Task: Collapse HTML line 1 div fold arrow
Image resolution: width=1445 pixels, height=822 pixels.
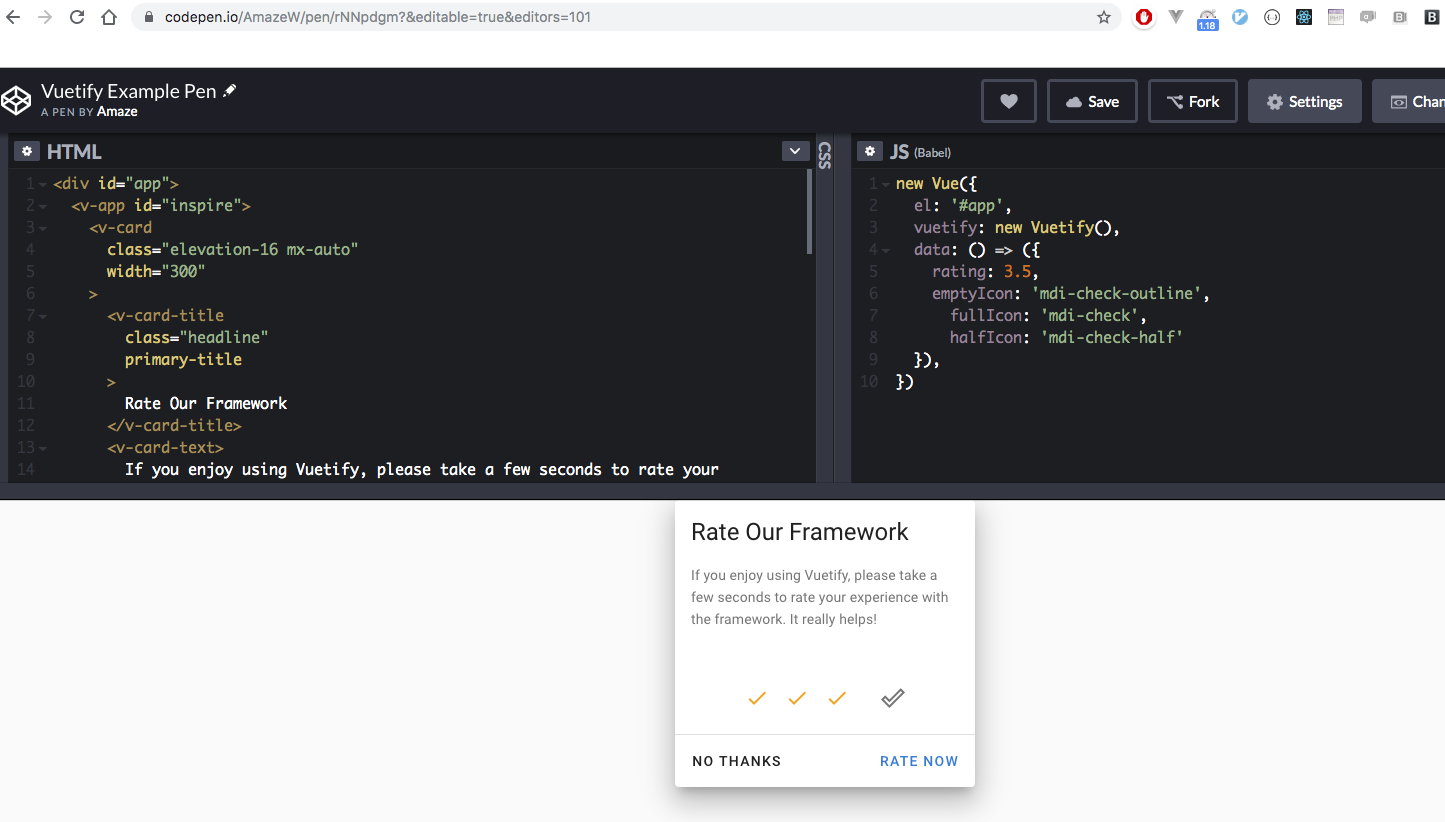Action: tap(43, 184)
